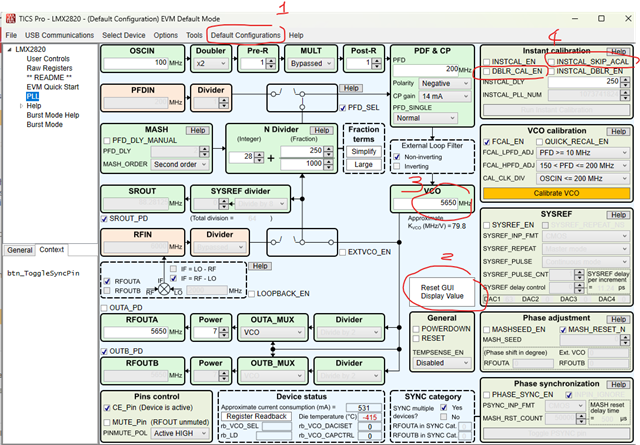Click the N Divider Help button
This screenshot has height=445, width=640.
tap(322, 130)
